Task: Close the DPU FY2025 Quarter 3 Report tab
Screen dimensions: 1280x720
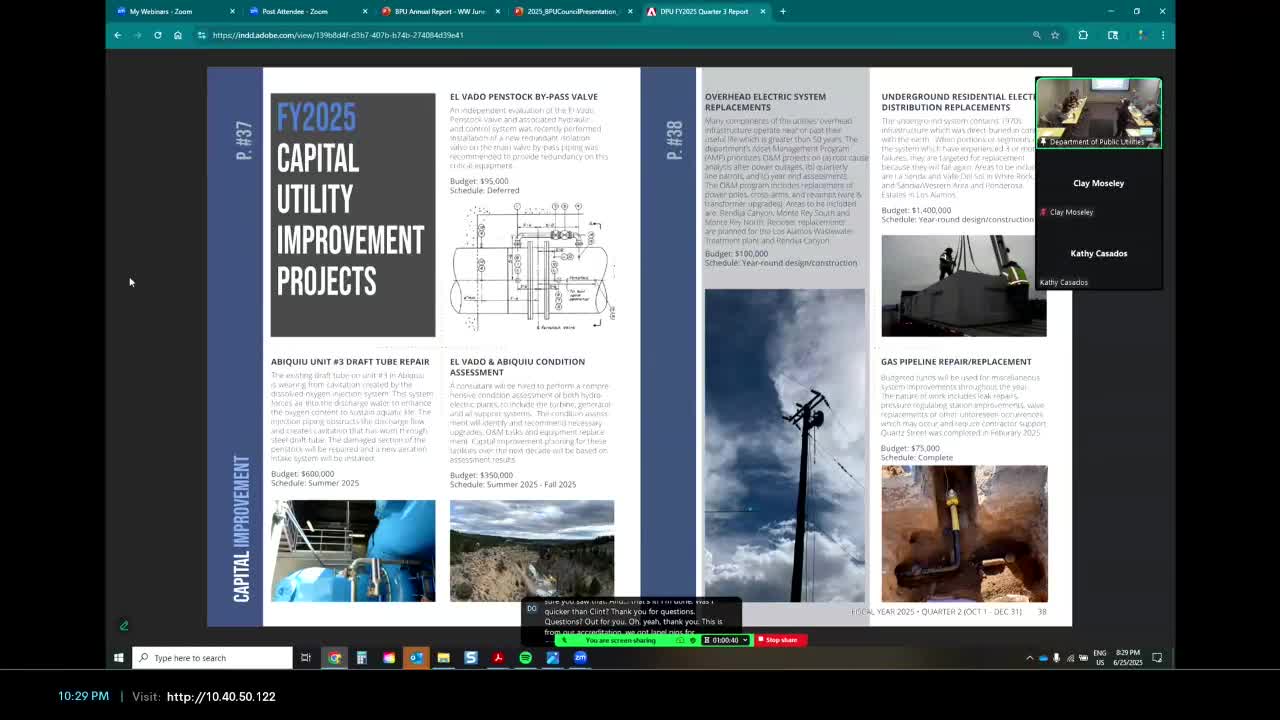Action: pyautogui.click(x=763, y=11)
